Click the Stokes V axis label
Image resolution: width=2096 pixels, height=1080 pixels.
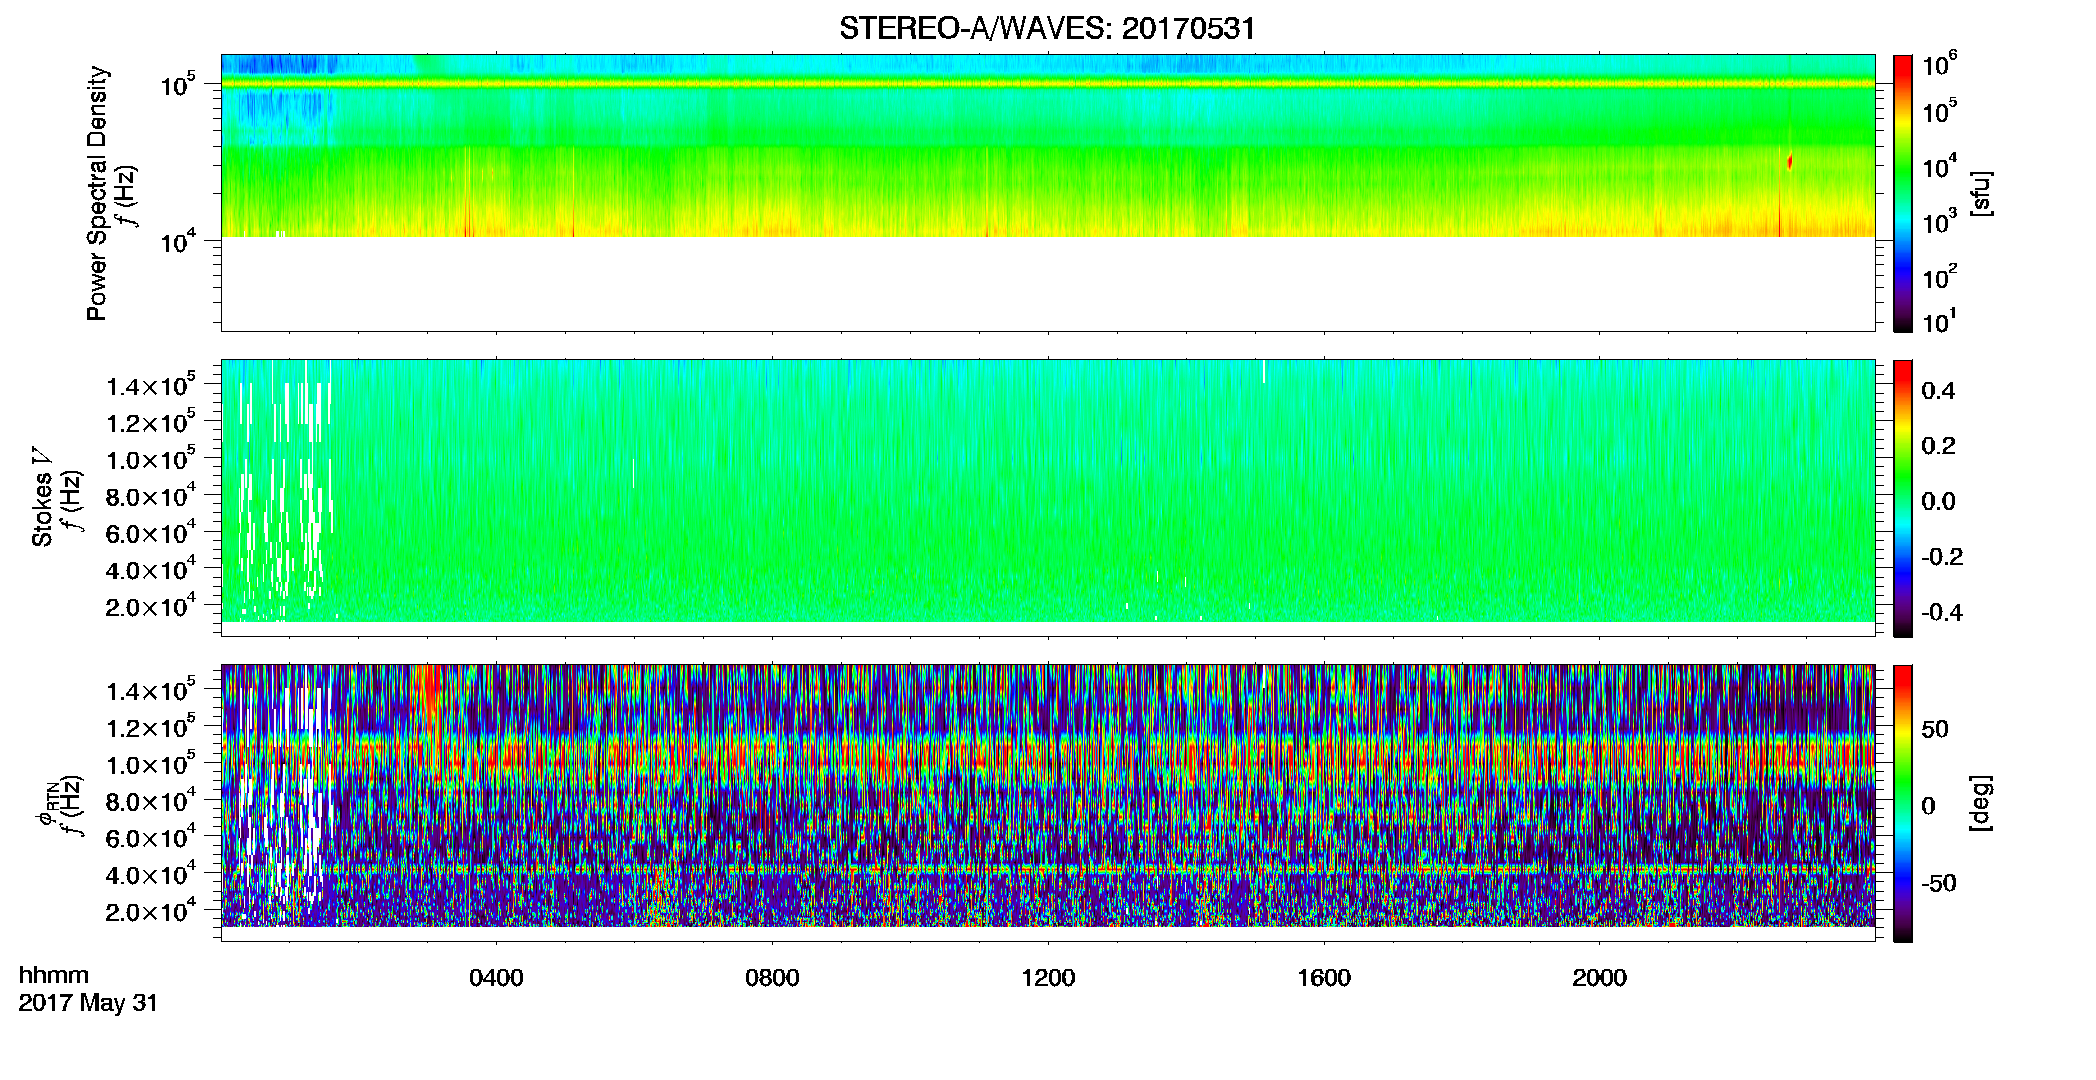pos(42,496)
